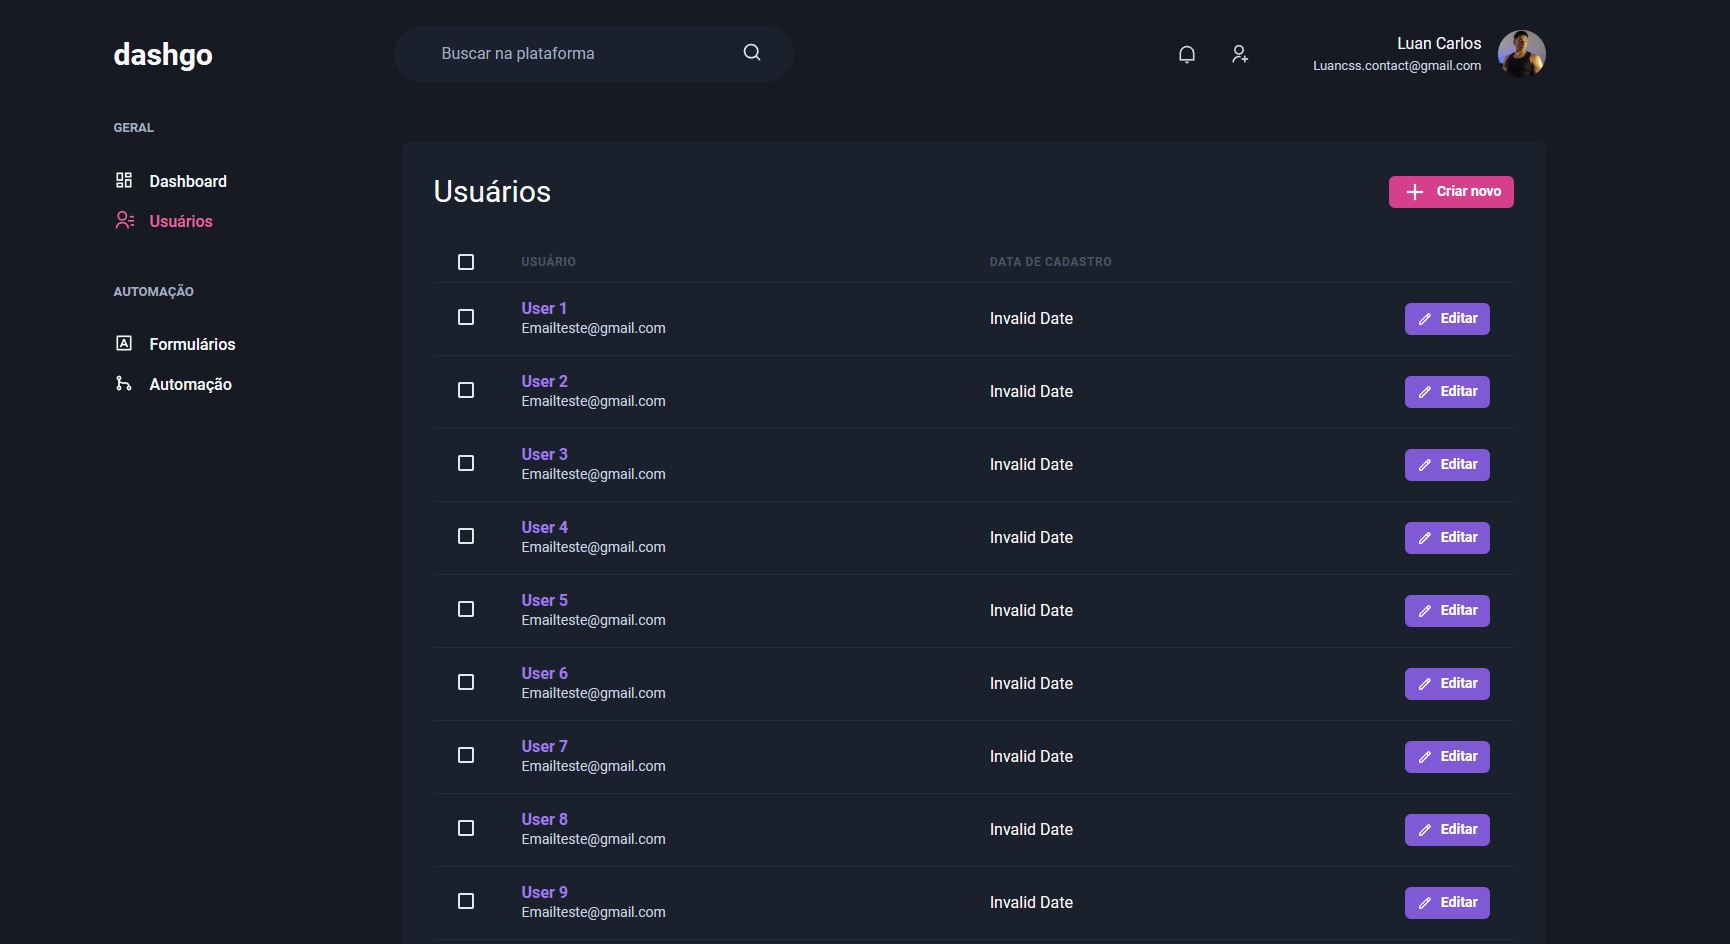Click the add user icon in header
The image size is (1730, 944).
(x=1240, y=54)
